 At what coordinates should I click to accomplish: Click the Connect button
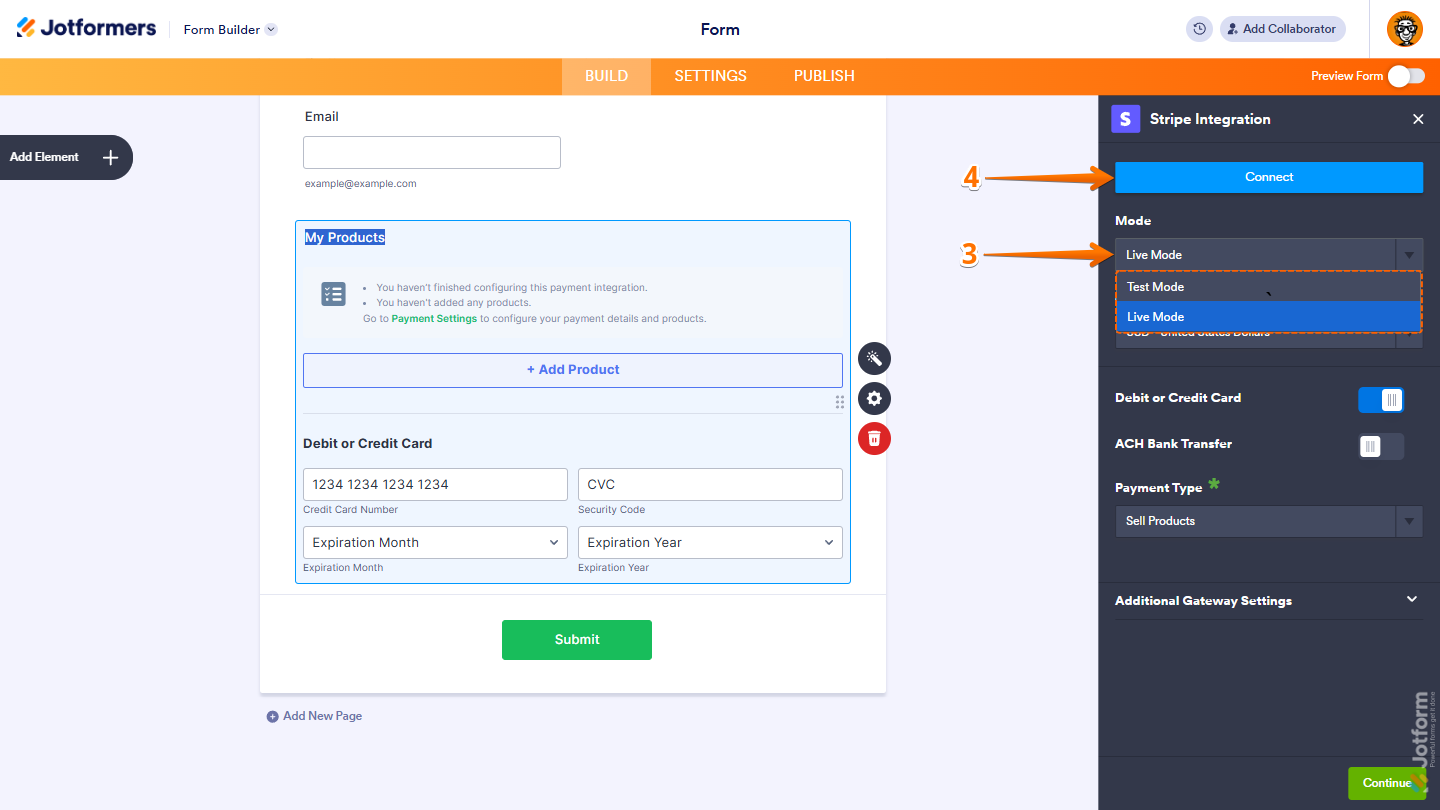[1269, 177]
